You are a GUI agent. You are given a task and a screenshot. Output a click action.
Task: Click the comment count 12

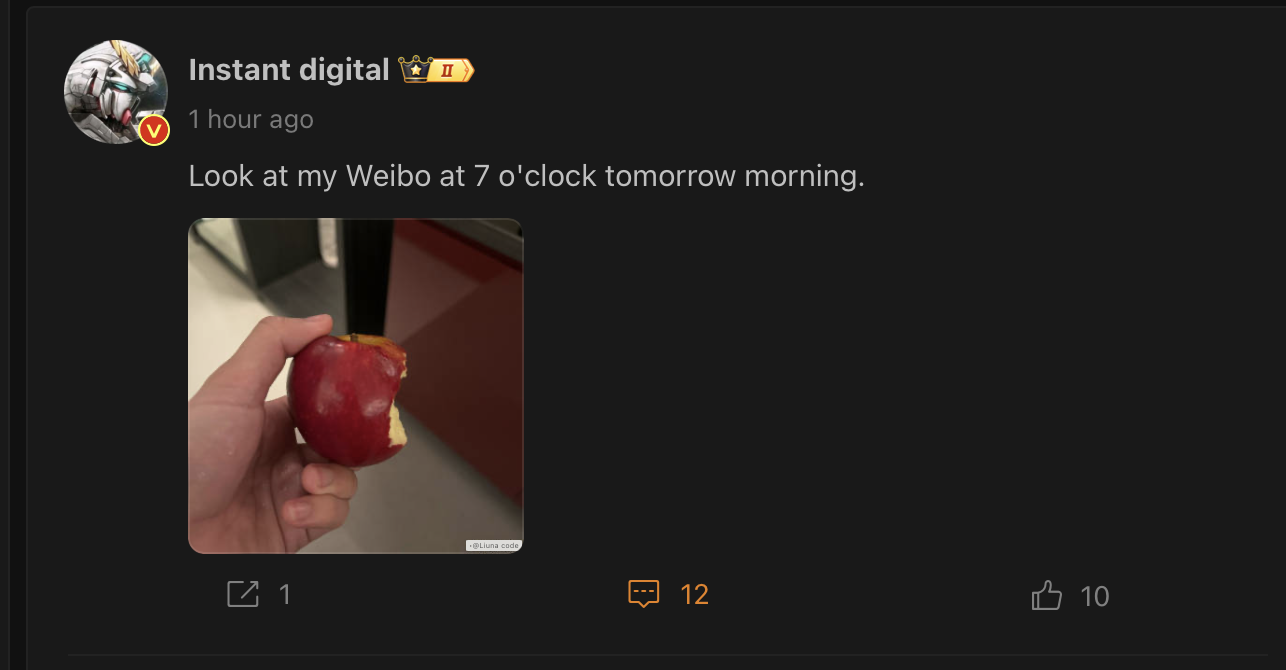coord(694,595)
